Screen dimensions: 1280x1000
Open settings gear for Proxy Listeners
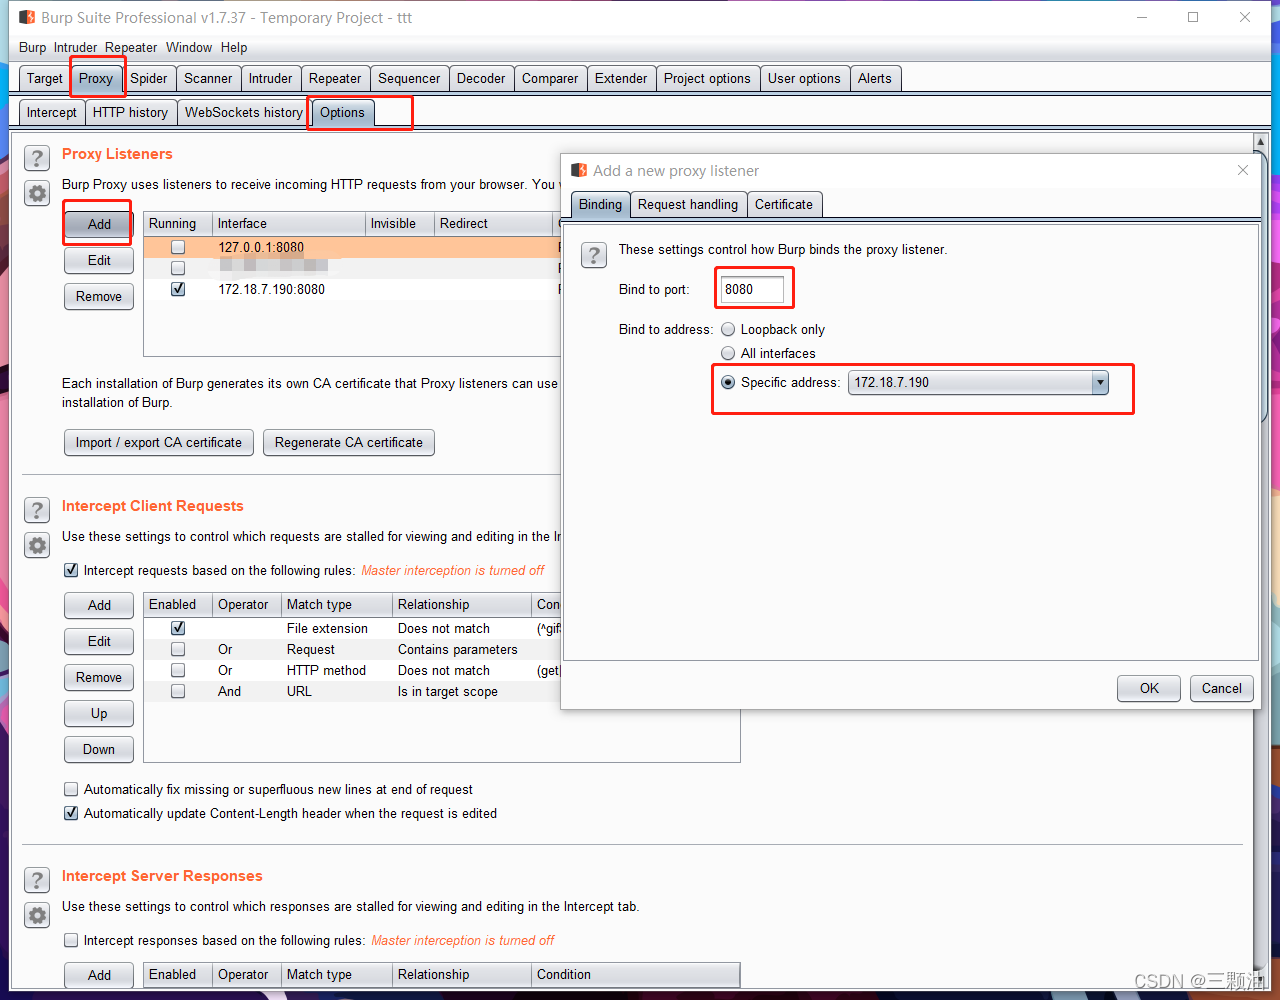37,194
